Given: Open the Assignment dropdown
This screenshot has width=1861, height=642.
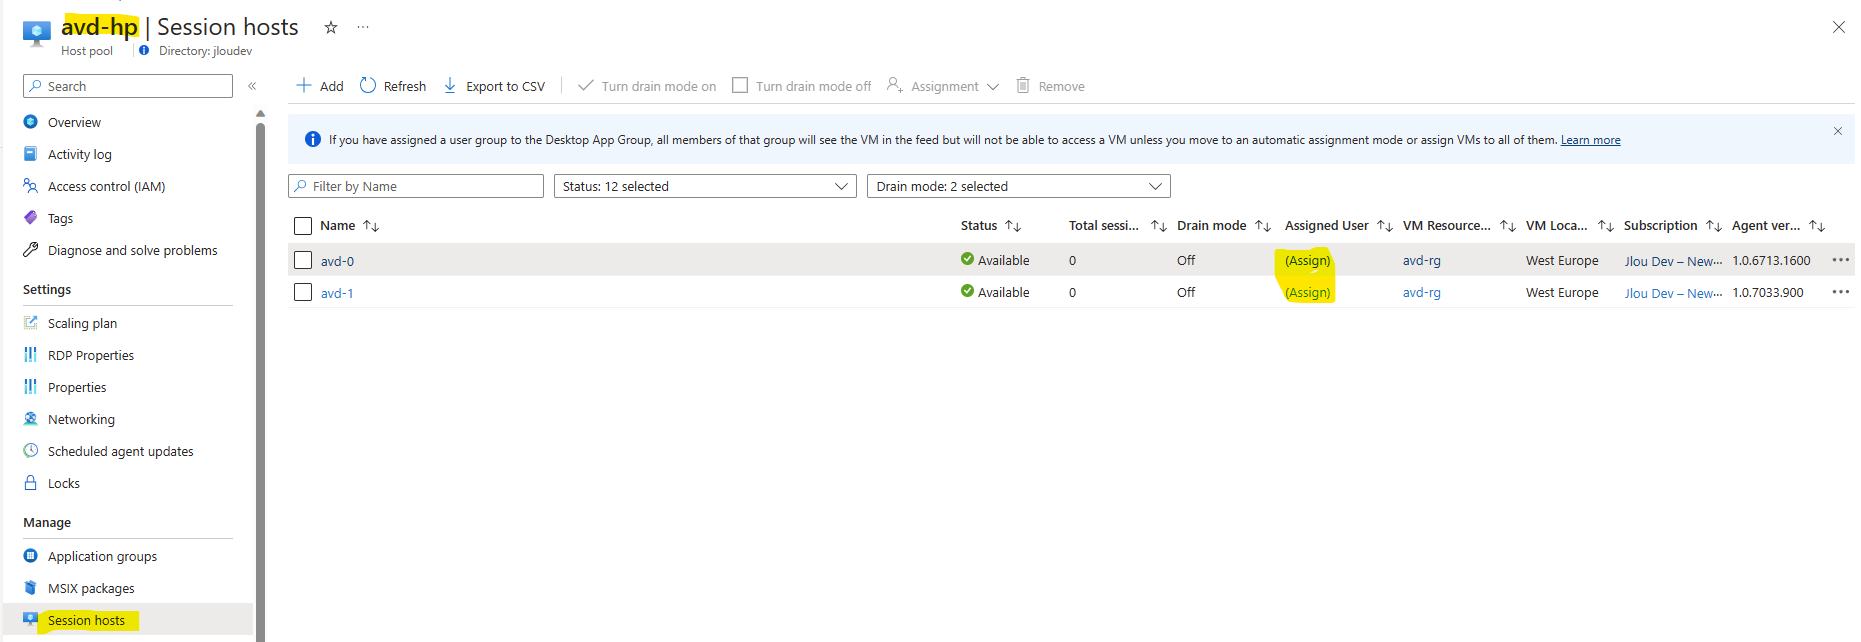Looking at the screenshot, I should click(x=943, y=86).
